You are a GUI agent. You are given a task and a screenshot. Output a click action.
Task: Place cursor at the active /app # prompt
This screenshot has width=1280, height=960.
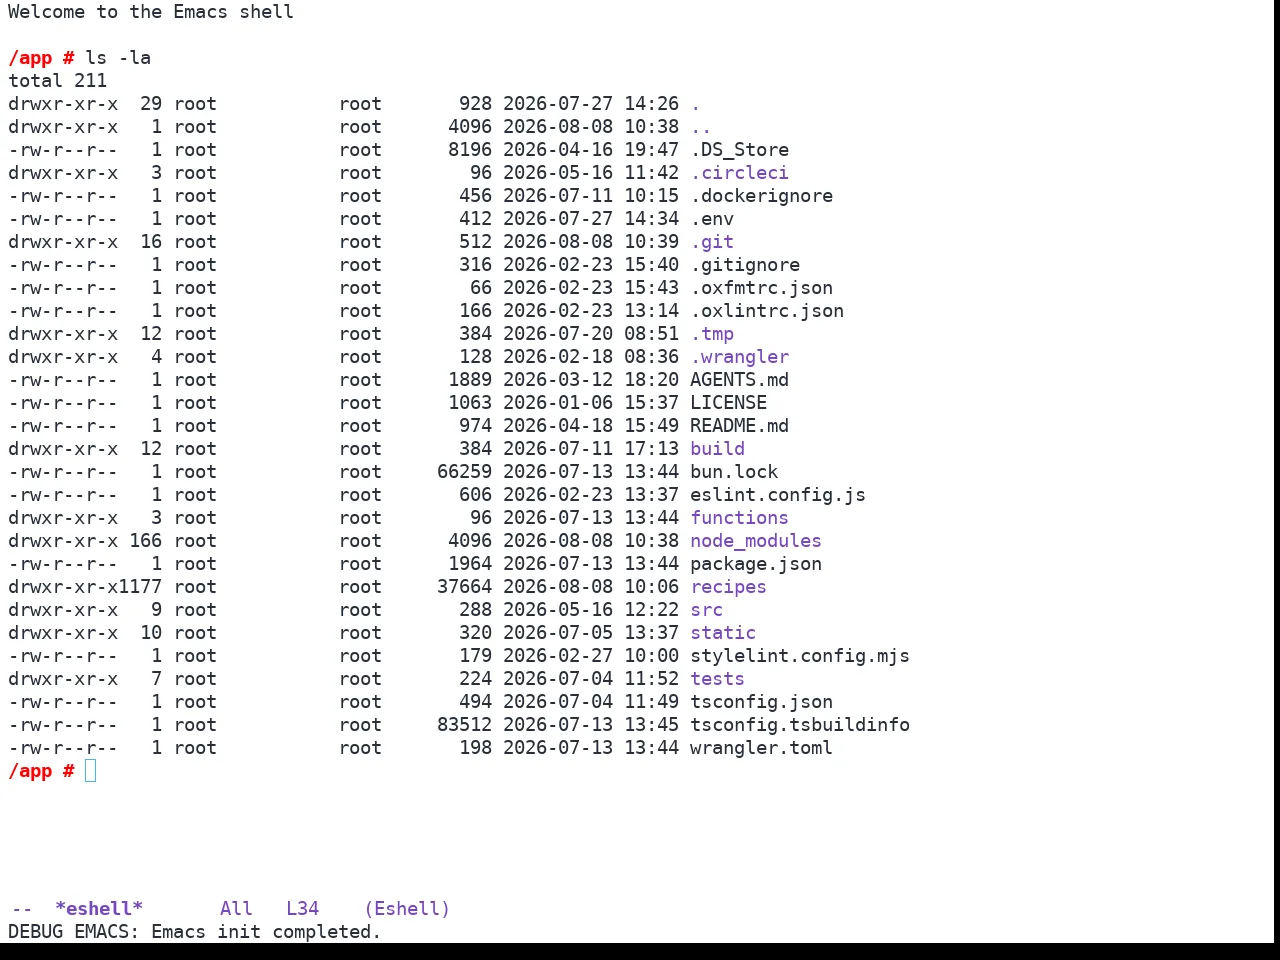click(x=91, y=771)
